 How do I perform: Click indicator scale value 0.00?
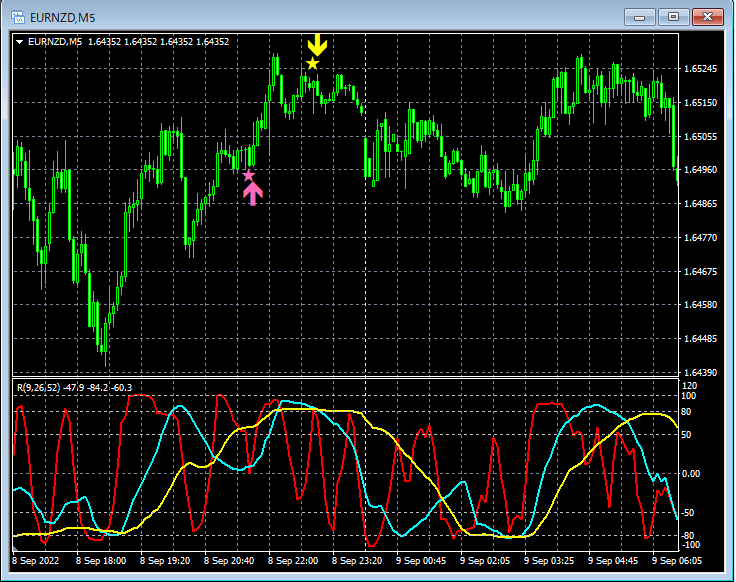[691, 474]
